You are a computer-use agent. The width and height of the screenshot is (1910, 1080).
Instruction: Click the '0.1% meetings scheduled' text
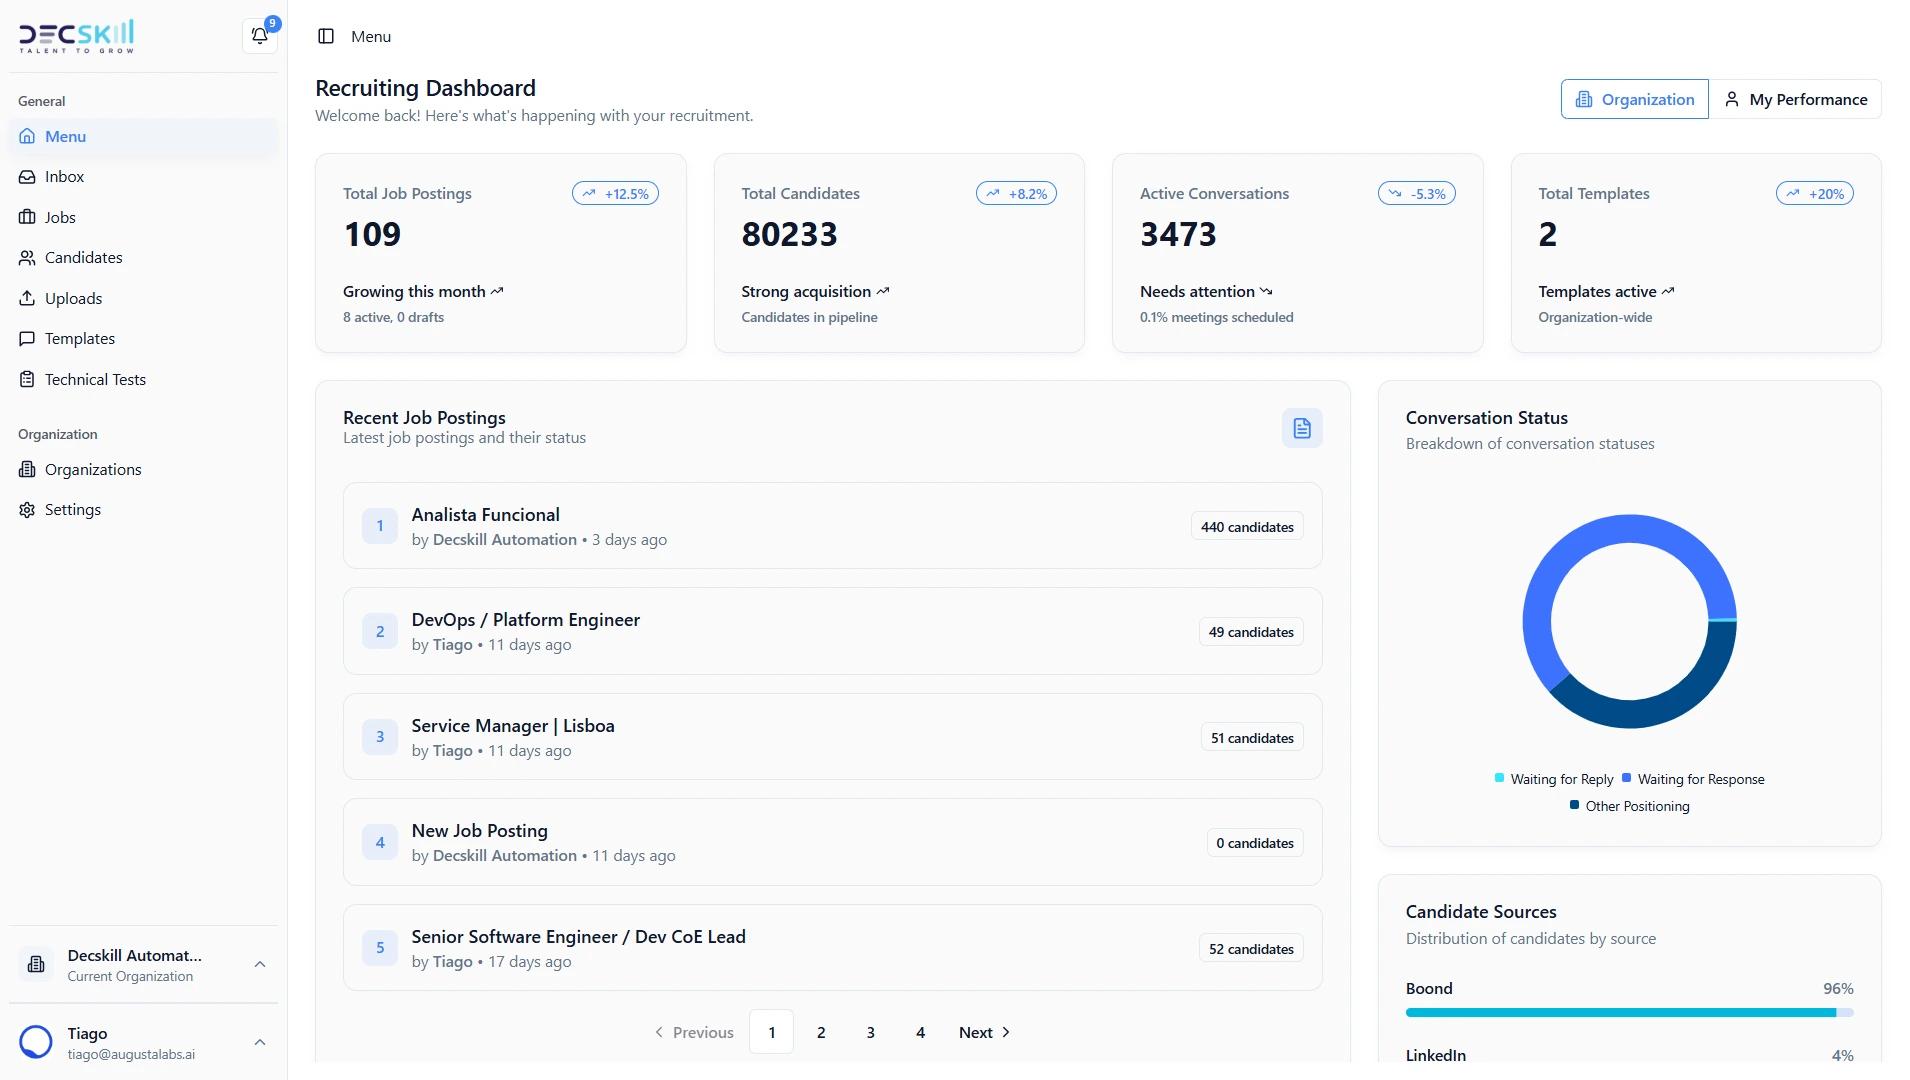1216,318
